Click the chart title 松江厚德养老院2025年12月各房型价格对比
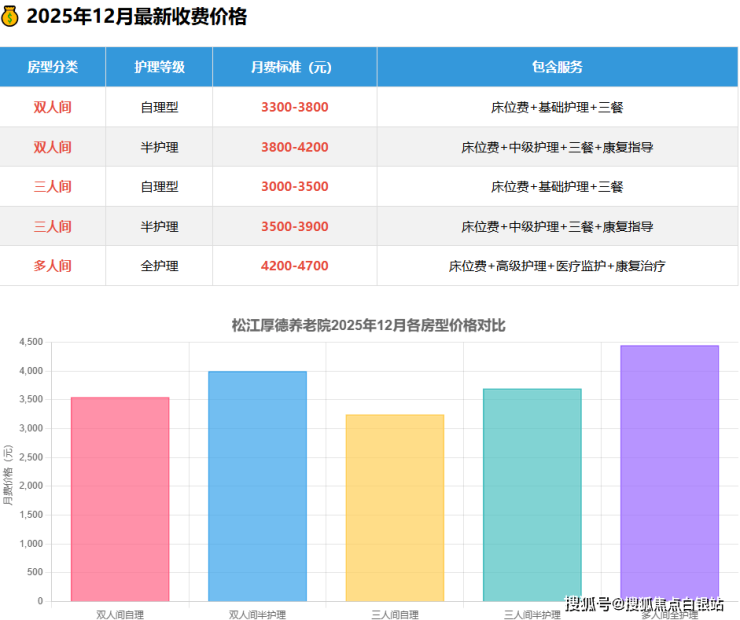740x620 pixels. (369, 325)
